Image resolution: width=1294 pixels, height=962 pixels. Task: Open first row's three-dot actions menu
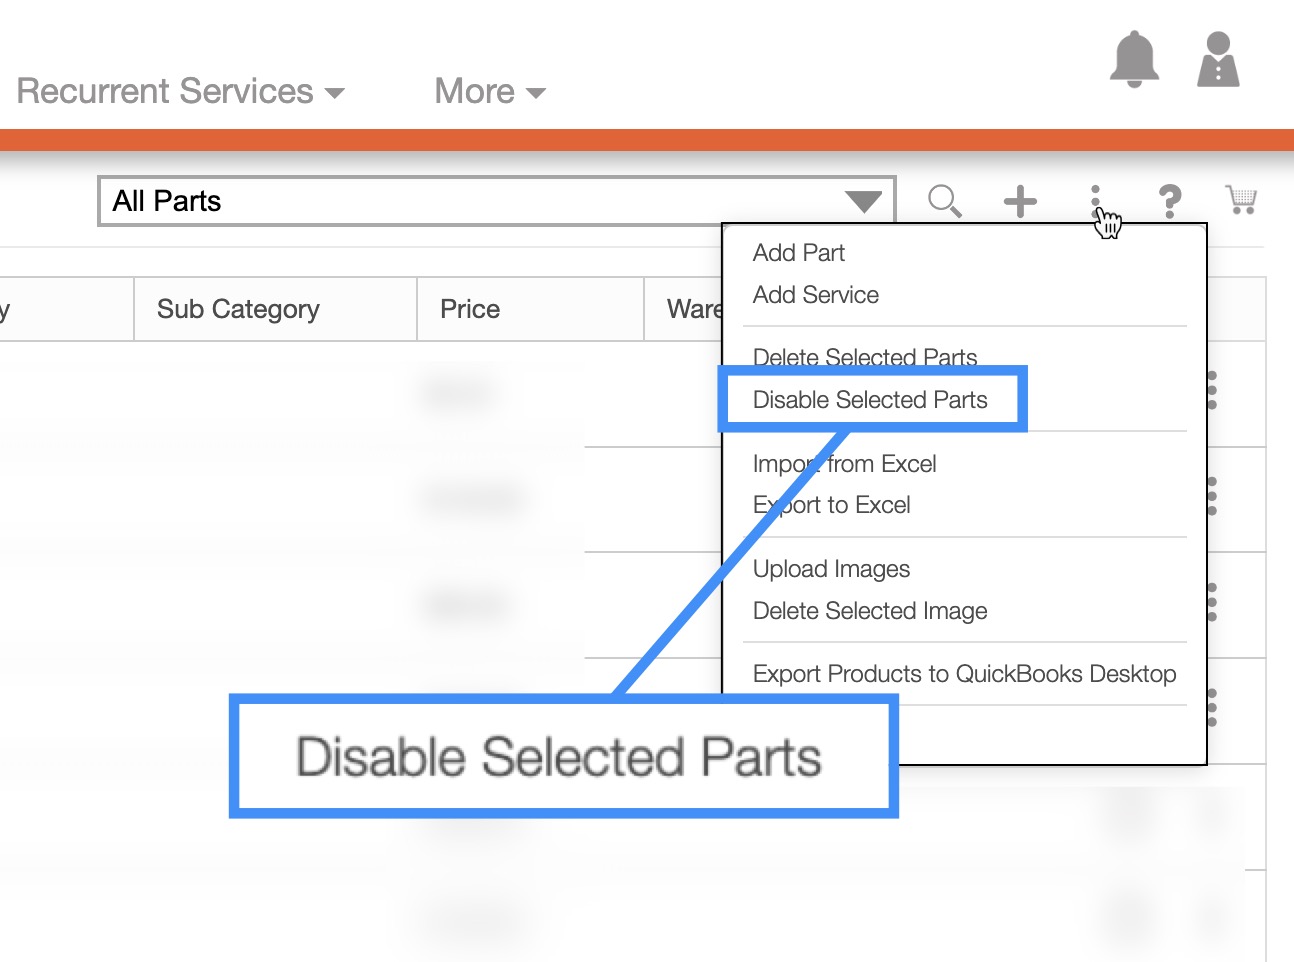click(1212, 391)
